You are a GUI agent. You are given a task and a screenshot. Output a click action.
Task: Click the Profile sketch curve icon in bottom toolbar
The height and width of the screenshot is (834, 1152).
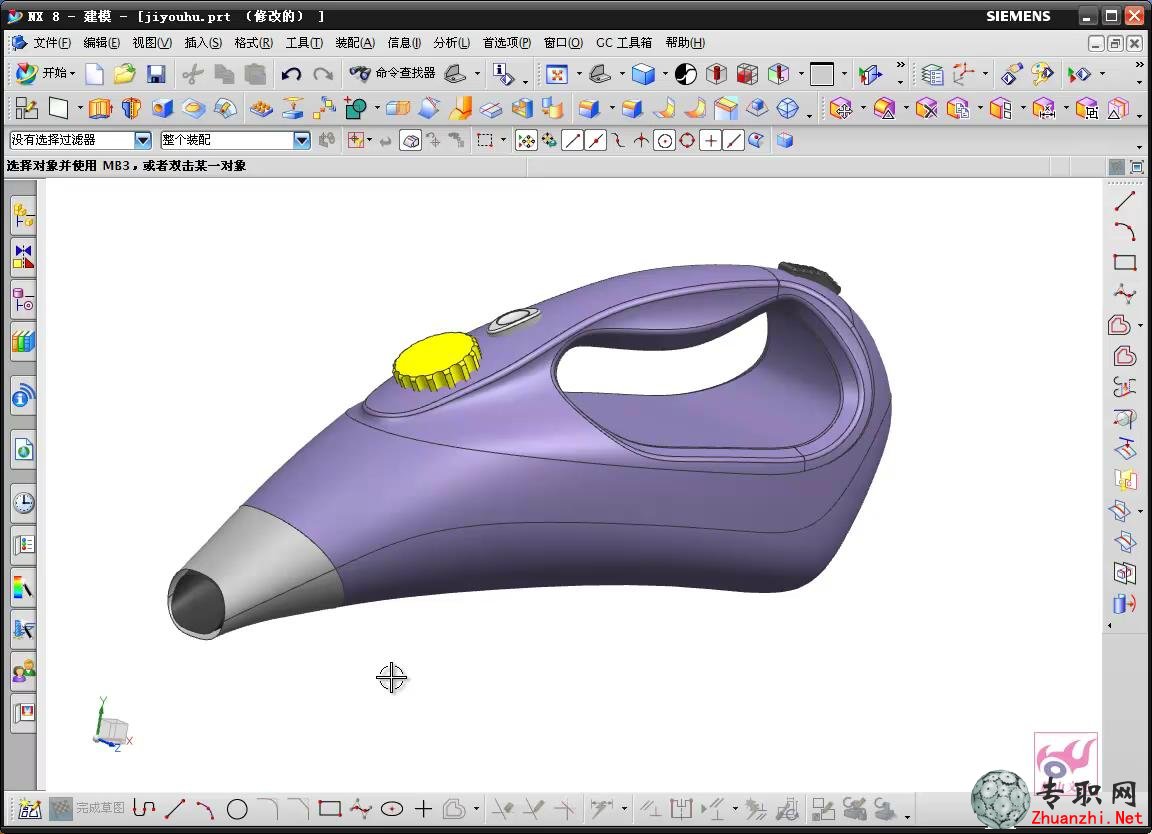(x=144, y=809)
